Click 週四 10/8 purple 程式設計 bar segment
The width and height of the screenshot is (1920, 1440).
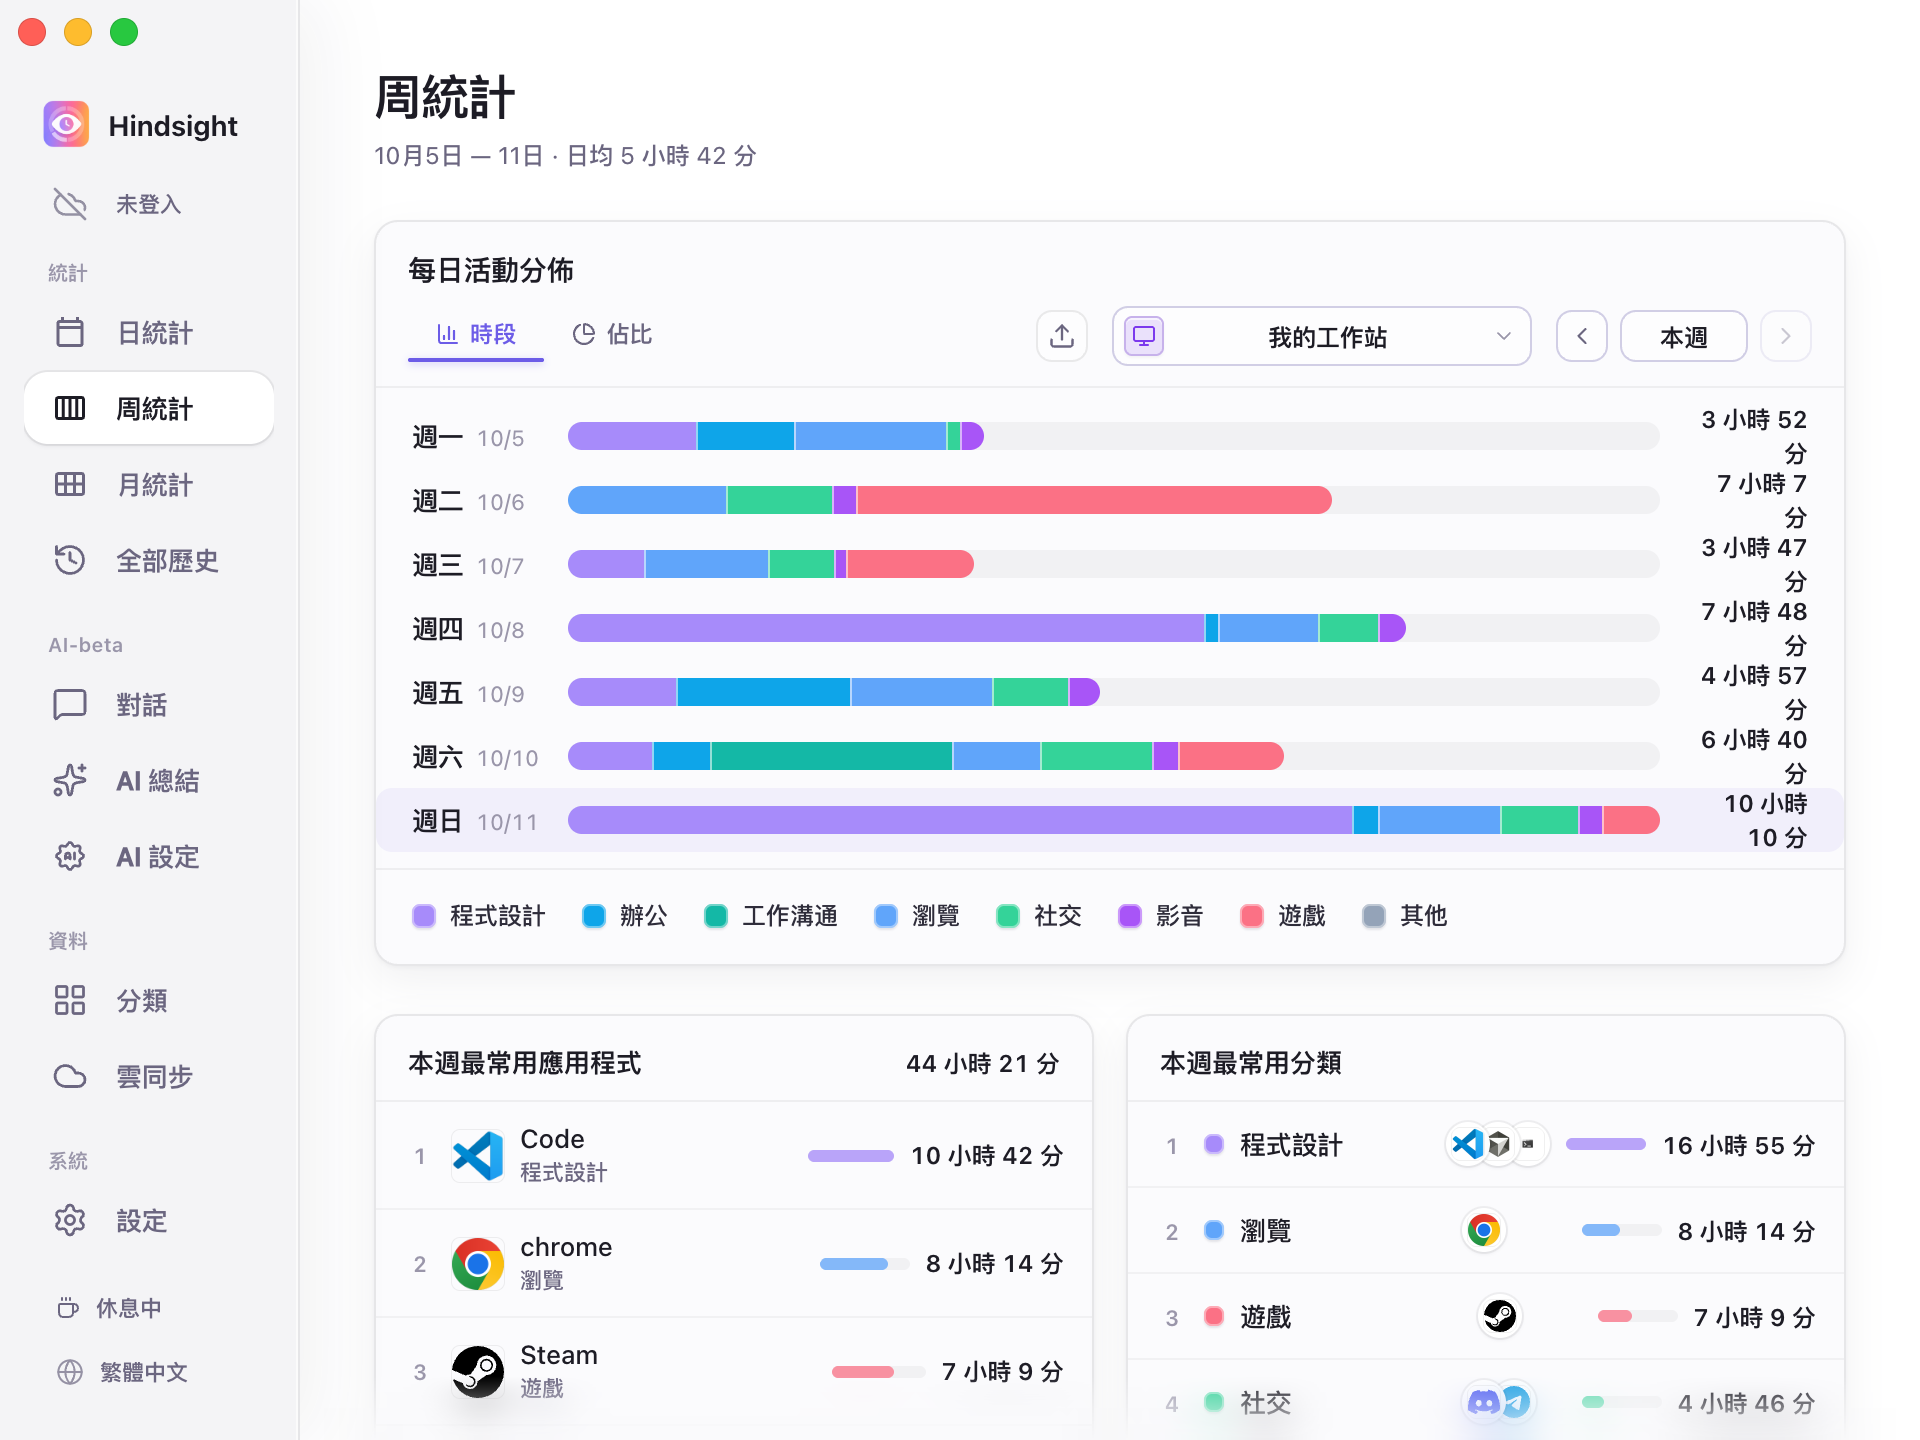click(886, 628)
